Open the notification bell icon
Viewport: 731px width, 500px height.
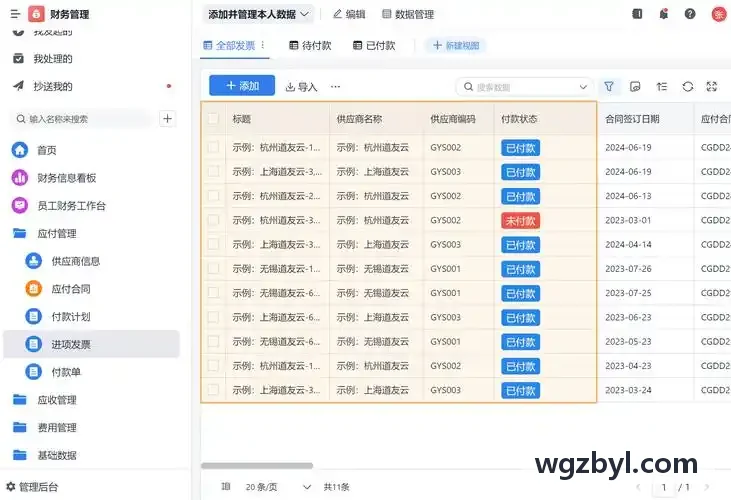[x=663, y=14]
